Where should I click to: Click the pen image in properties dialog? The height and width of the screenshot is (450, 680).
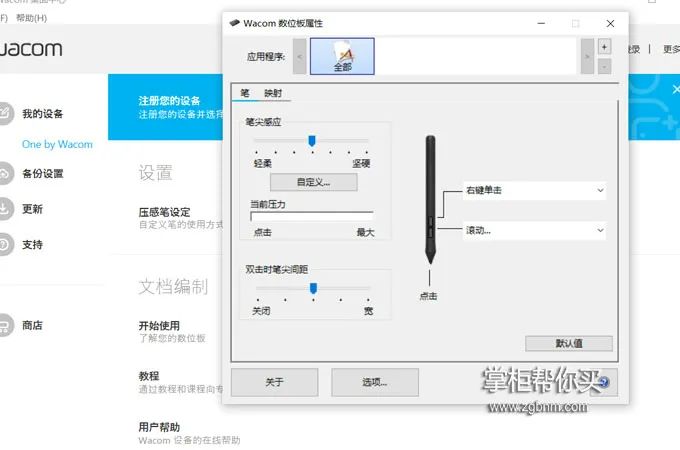point(430,199)
